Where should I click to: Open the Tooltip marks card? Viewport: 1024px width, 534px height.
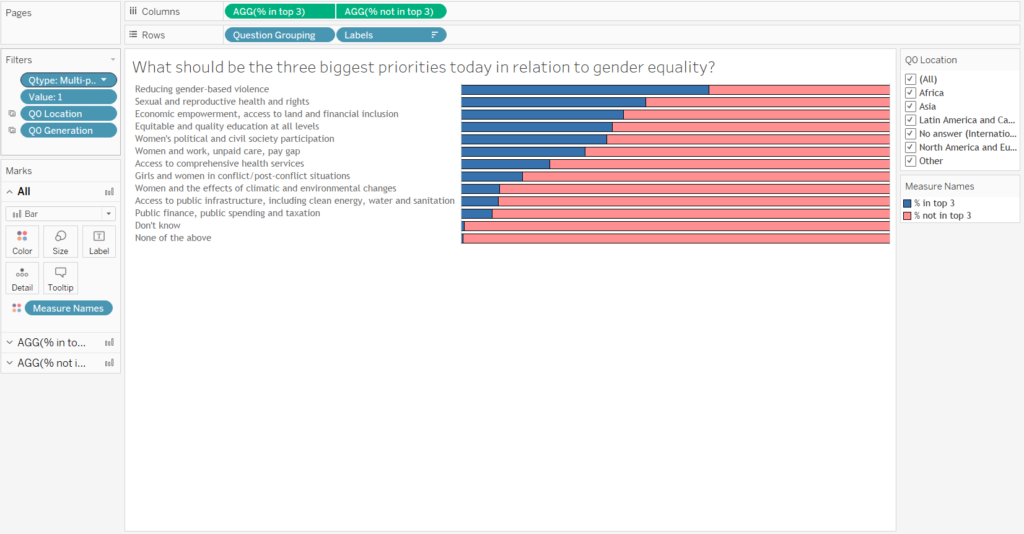tap(61, 277)
